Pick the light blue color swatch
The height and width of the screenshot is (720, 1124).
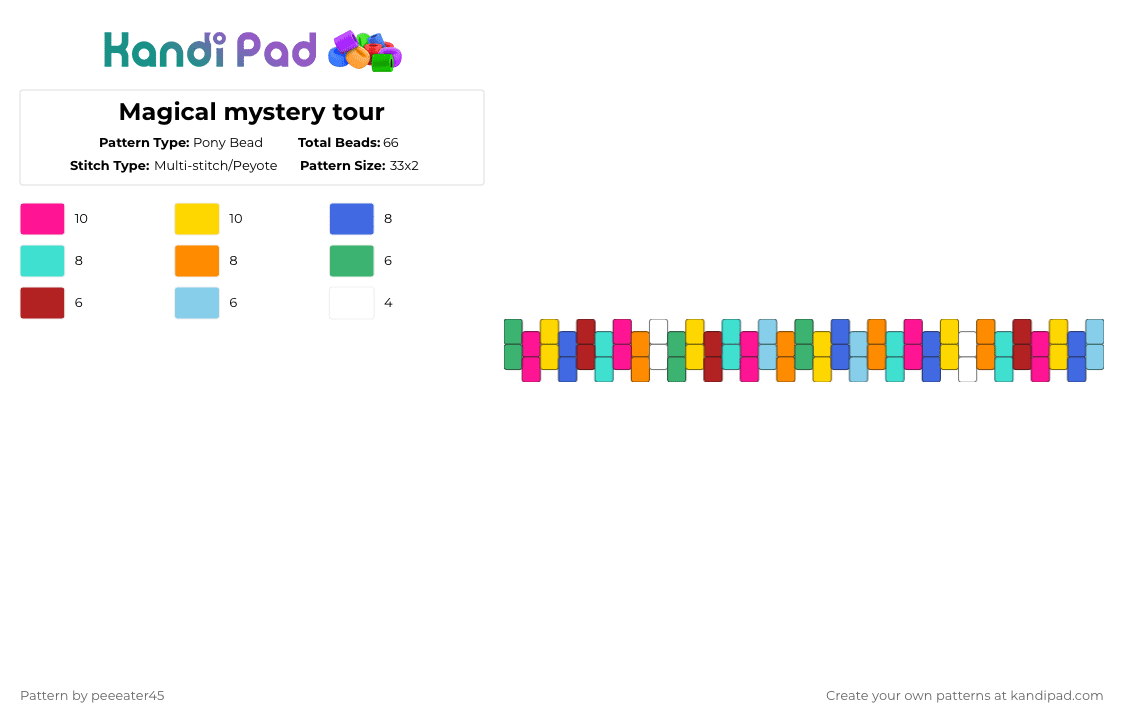click(x=197, y=303)
